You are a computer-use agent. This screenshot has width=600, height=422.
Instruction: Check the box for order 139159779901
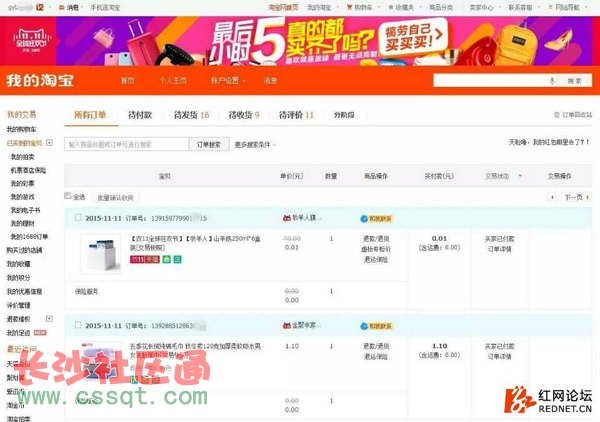pos(78,217)
